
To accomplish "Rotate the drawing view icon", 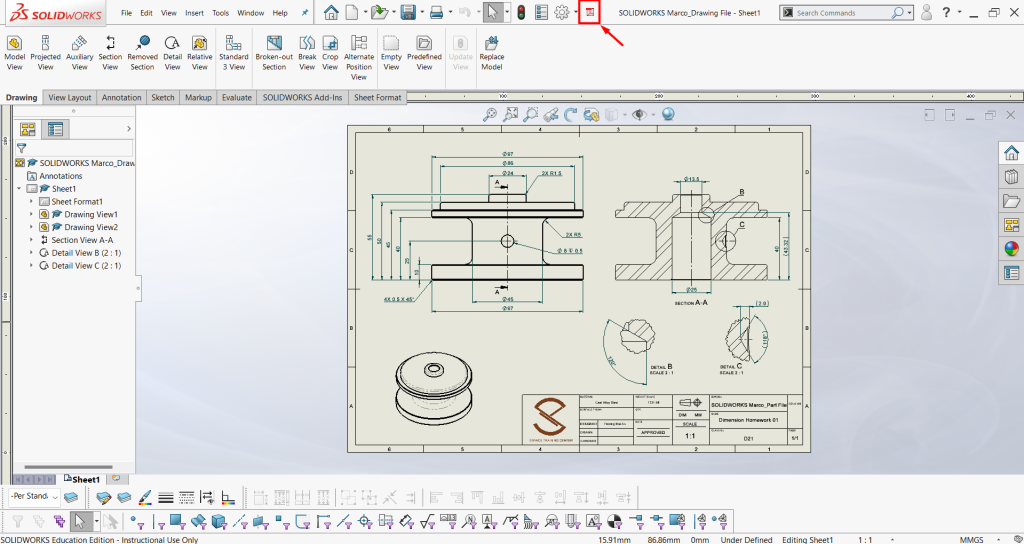I will [x=571, y=115].
